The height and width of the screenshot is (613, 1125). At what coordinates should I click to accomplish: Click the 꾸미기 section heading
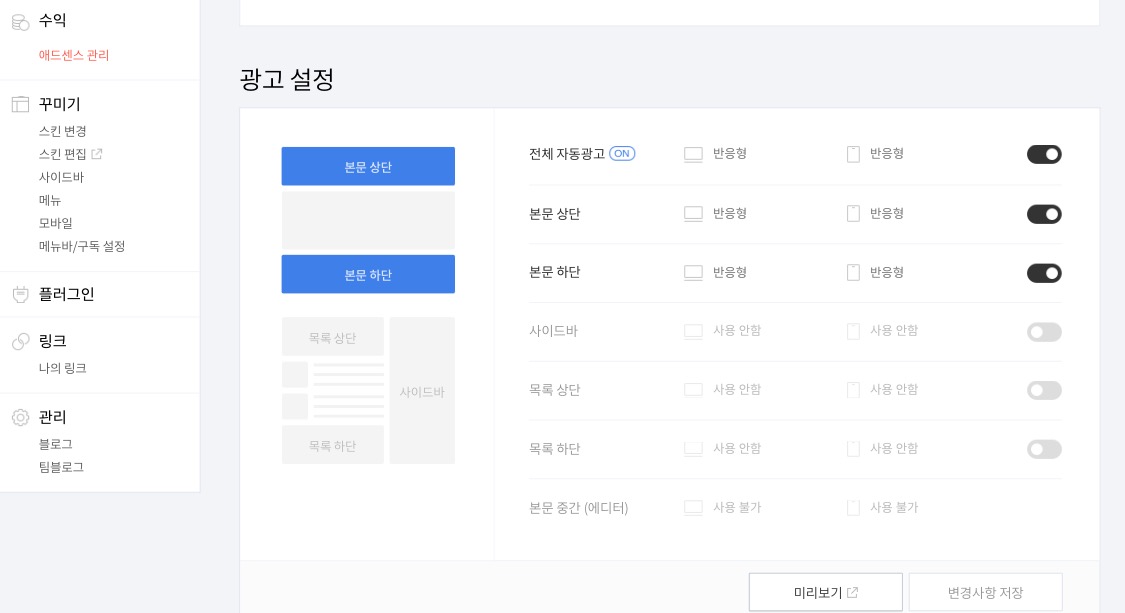[60, 105]
